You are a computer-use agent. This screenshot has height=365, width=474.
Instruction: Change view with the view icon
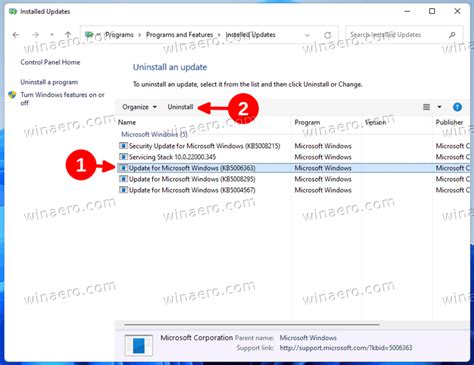coord(426,107)
